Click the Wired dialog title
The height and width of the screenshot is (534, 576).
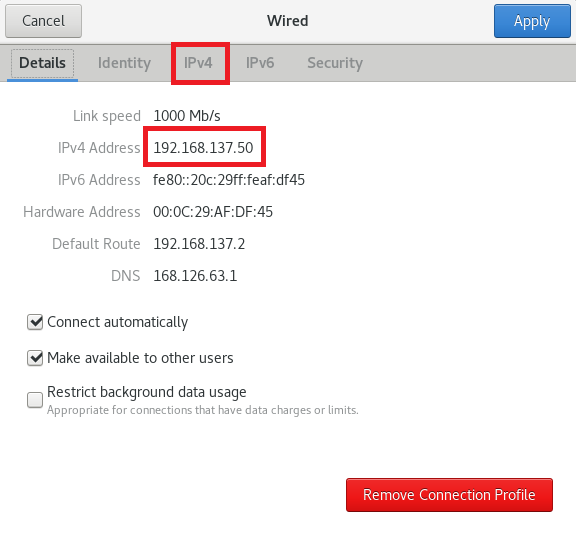tap(288, 21)
